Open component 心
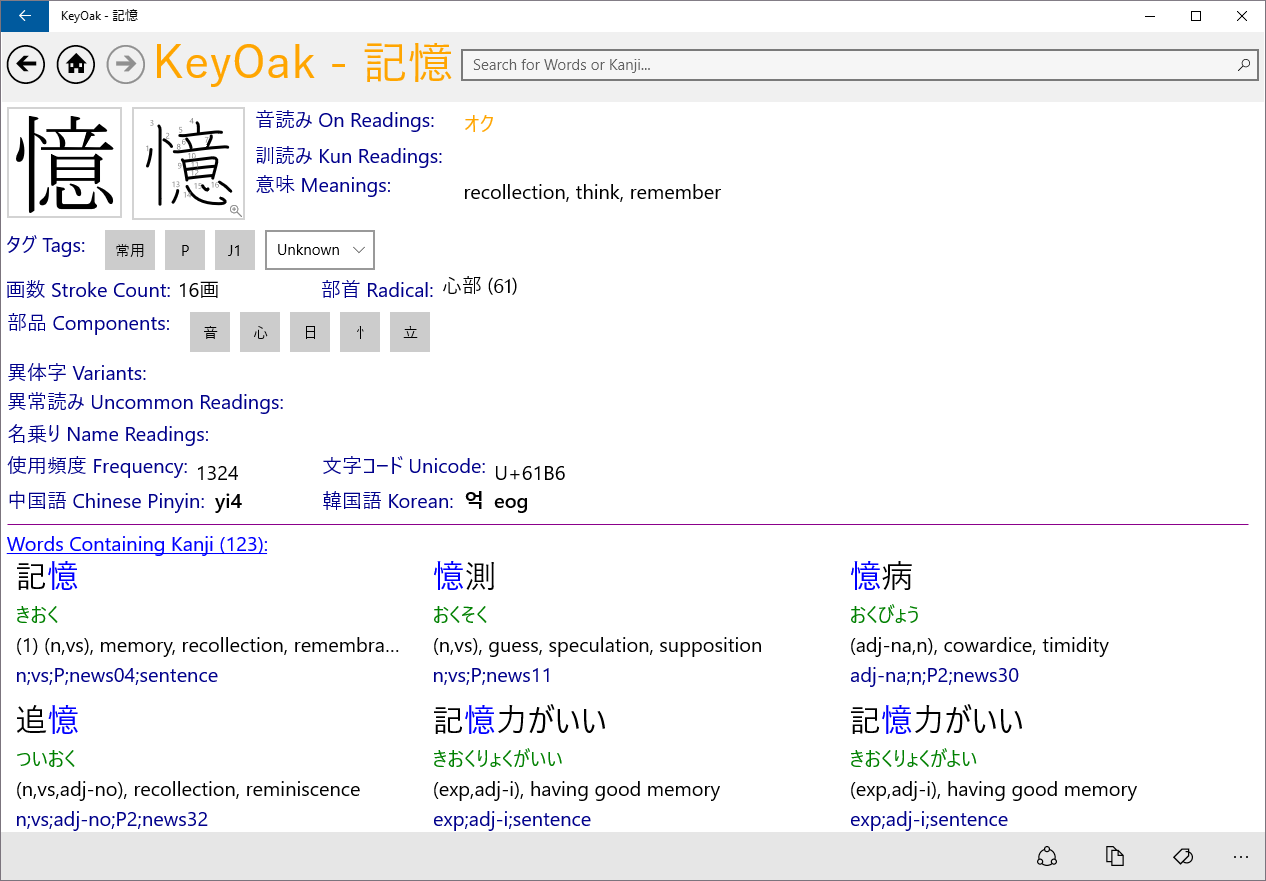Image resolution: width=1266 pixels, height=881 pixels. coord(260,332)
